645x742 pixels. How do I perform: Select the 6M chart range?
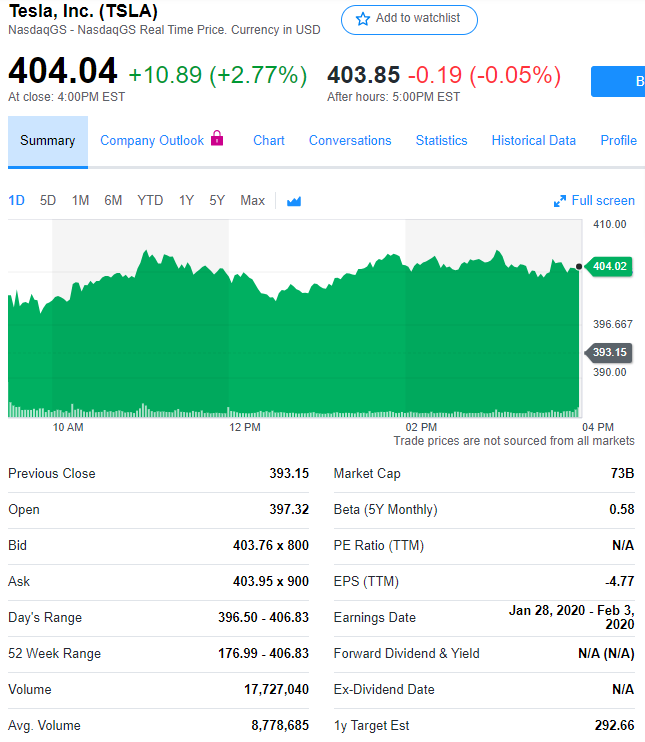(x=113, y=200)
